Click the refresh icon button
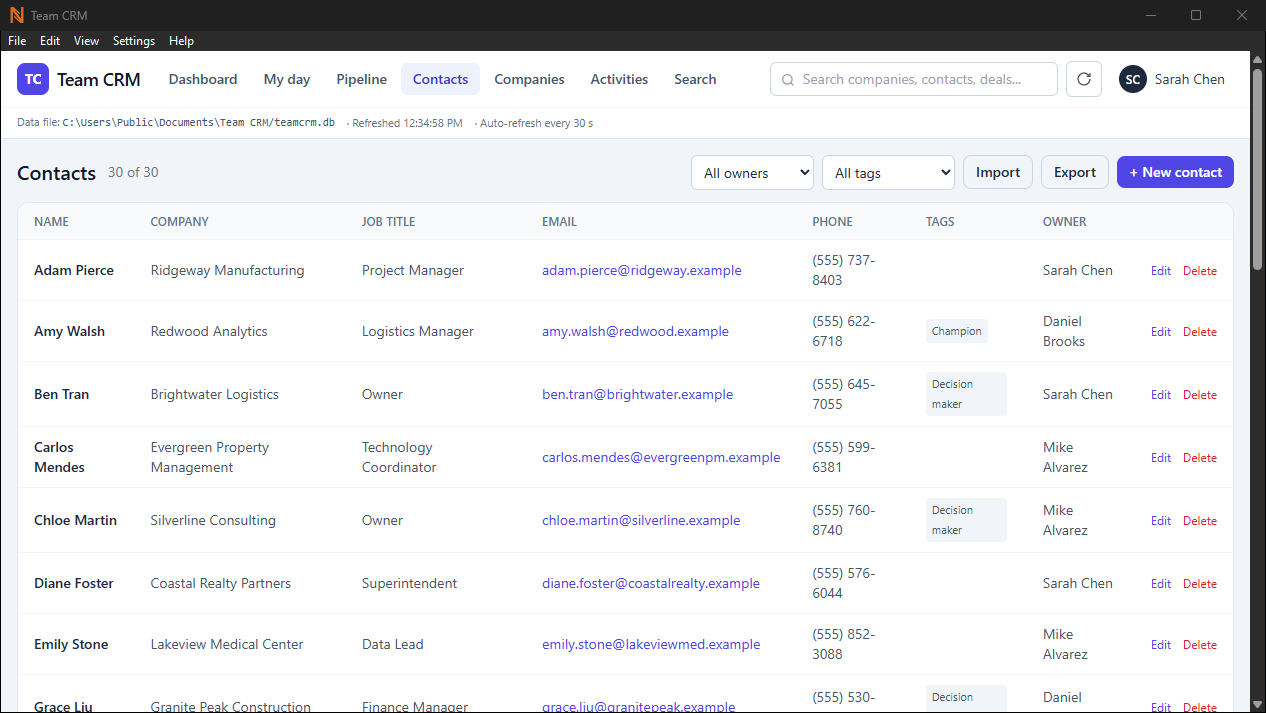This screenshot has width=1266, height=713. click(1084, 79)
